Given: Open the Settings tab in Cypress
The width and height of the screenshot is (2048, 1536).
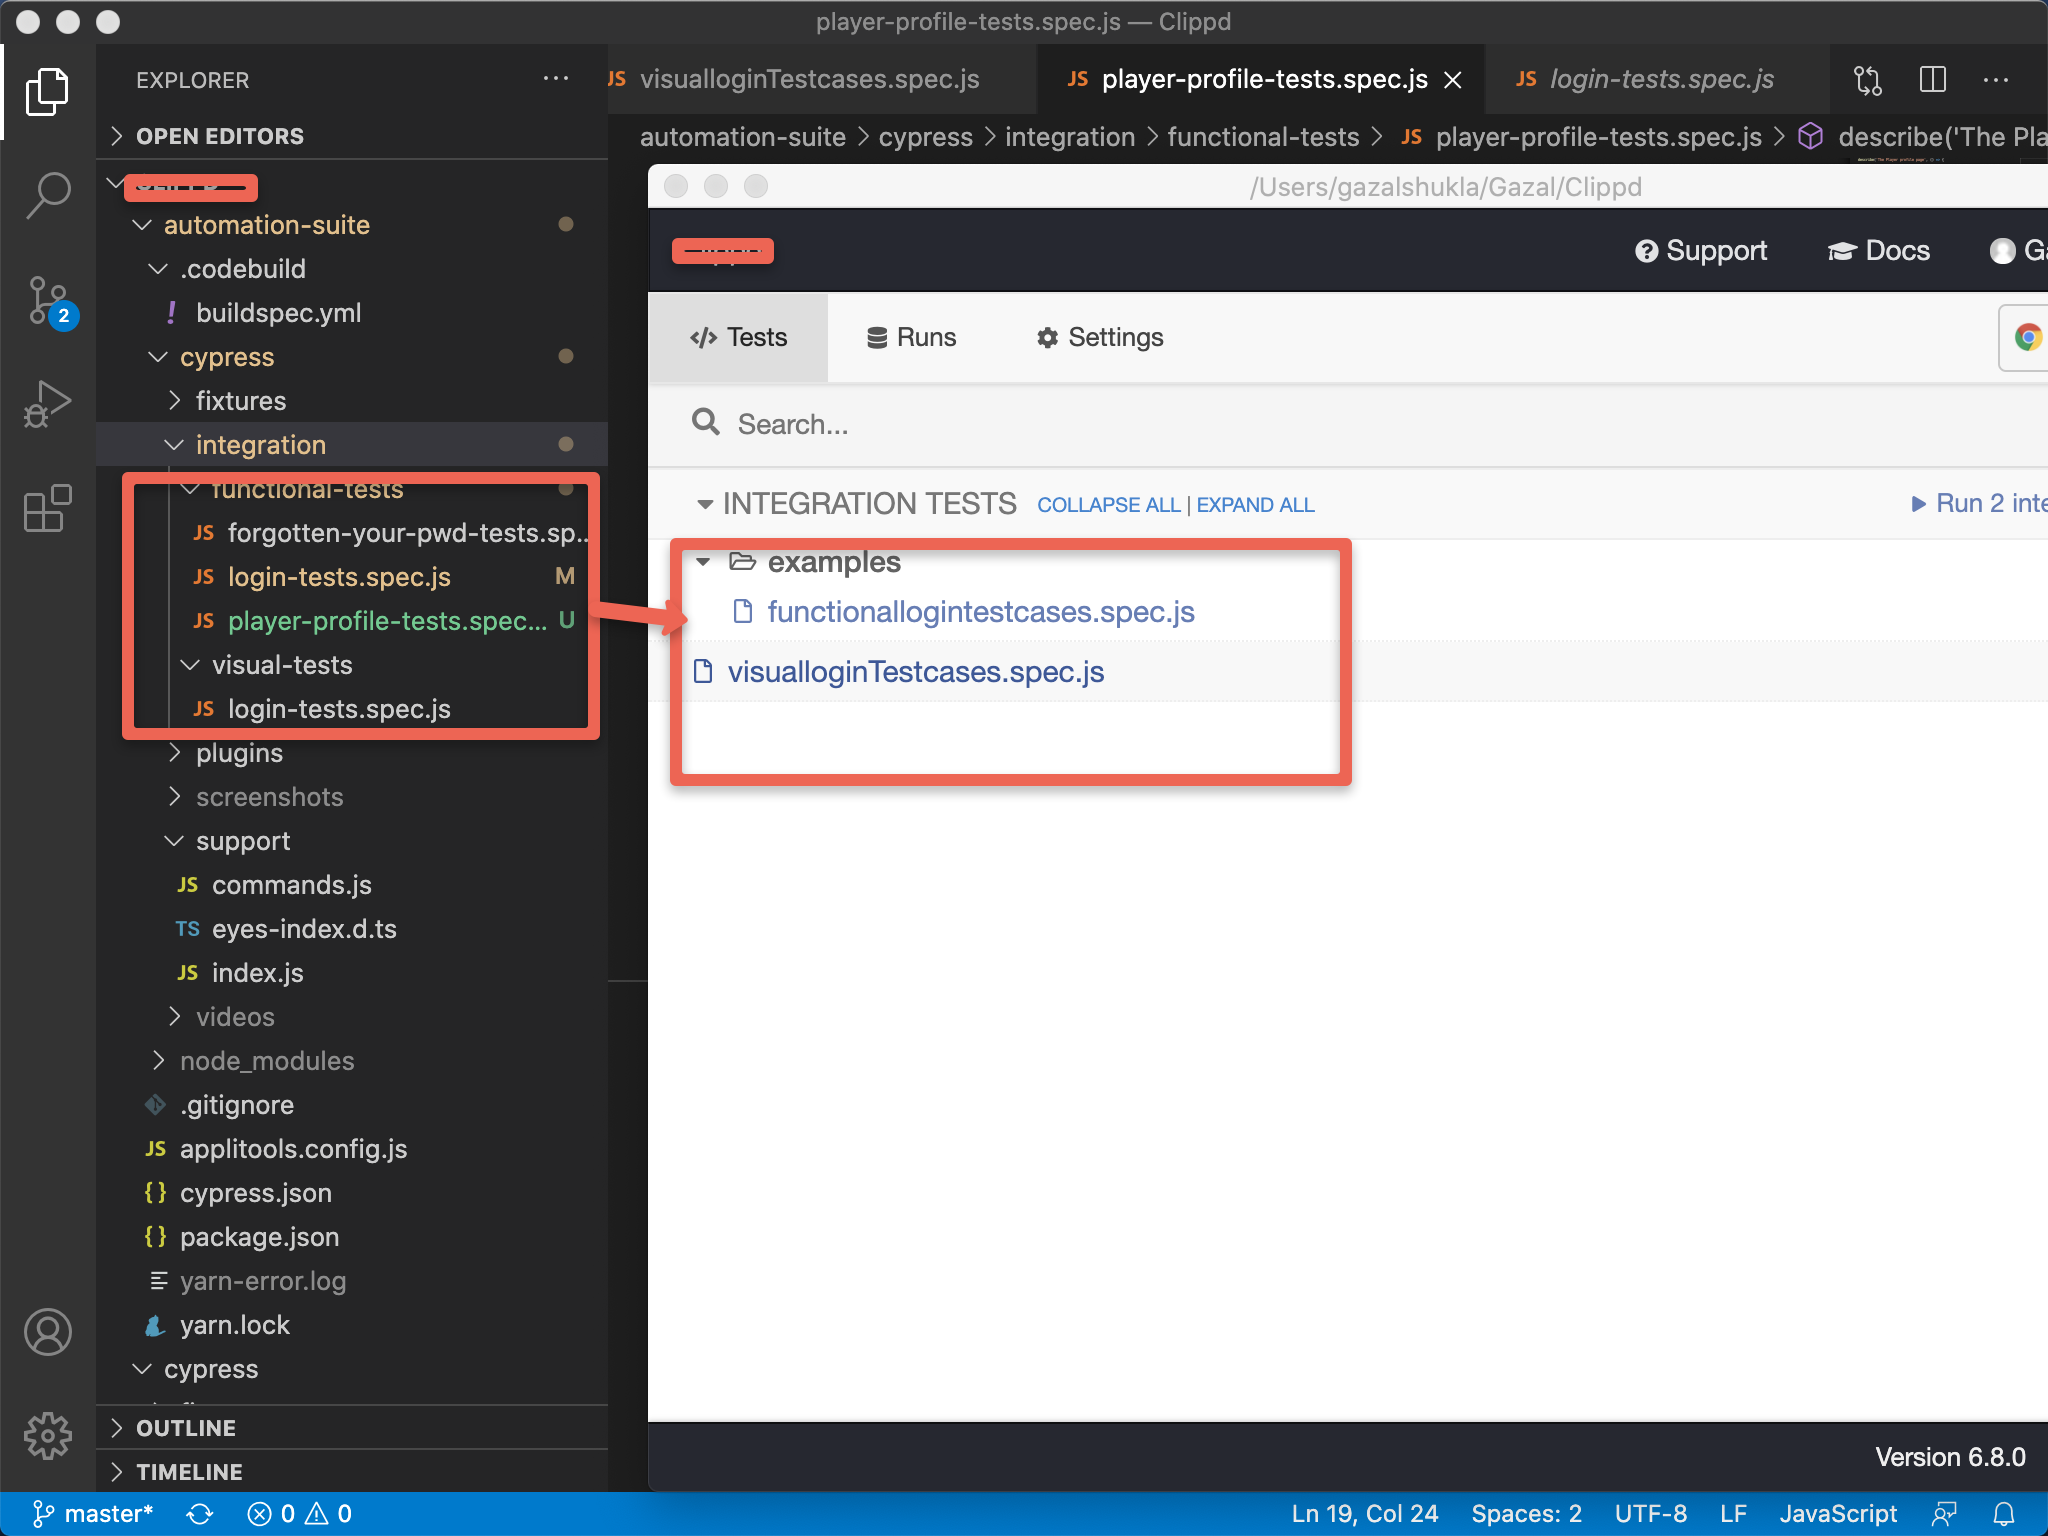Looking at the screenshot, I should [1100, 337].
